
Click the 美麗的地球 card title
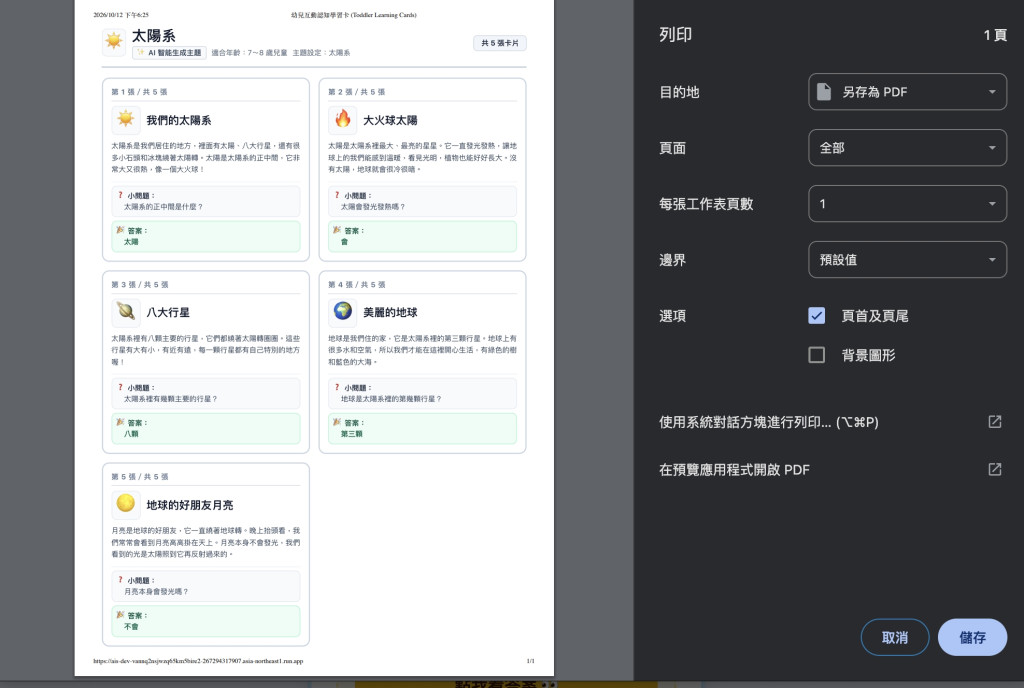(390, 313)
